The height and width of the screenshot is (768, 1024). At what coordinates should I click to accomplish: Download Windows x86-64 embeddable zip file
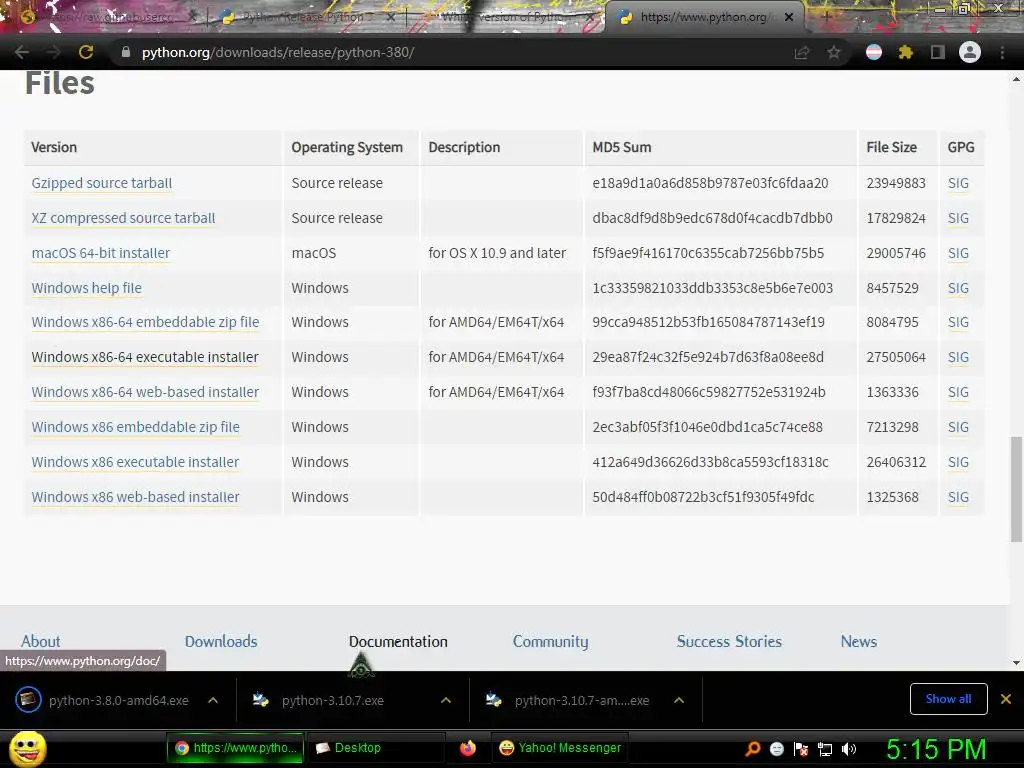coord(145,322)
